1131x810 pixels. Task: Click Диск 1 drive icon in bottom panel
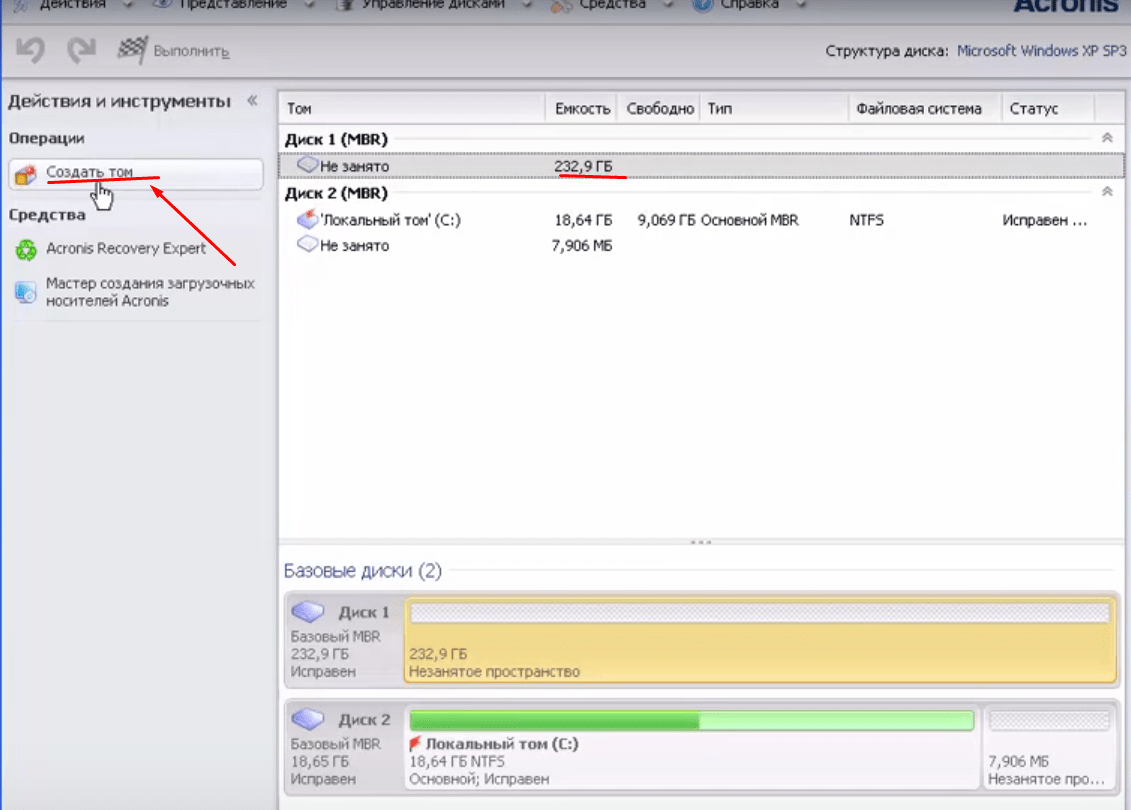309,611
